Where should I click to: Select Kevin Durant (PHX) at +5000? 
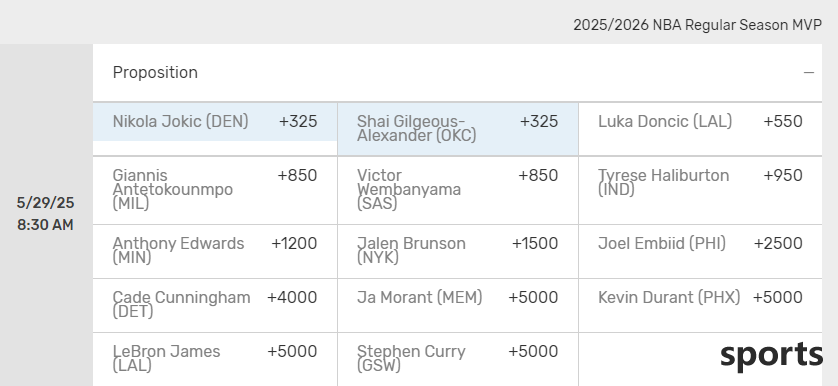(x=700, y=305)
